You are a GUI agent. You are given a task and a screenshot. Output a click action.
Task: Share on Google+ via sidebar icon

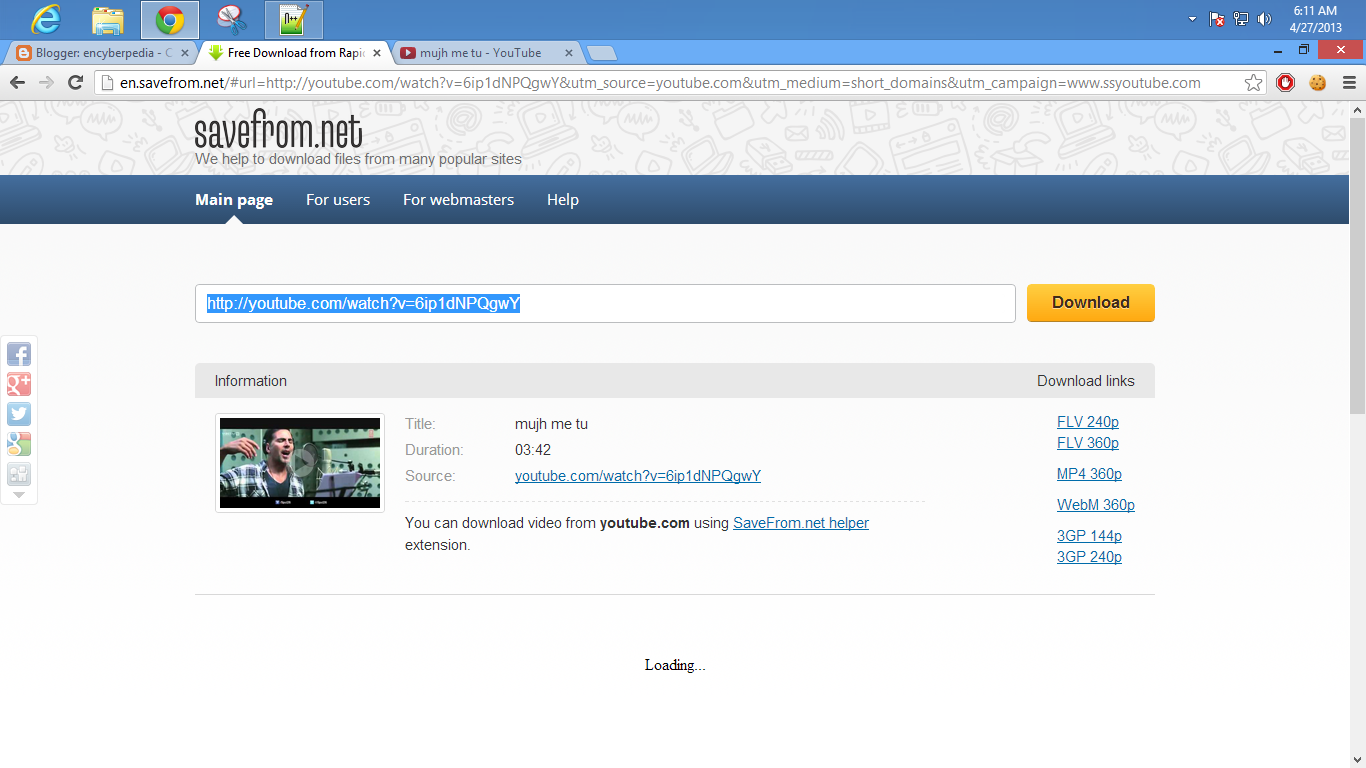19,384
